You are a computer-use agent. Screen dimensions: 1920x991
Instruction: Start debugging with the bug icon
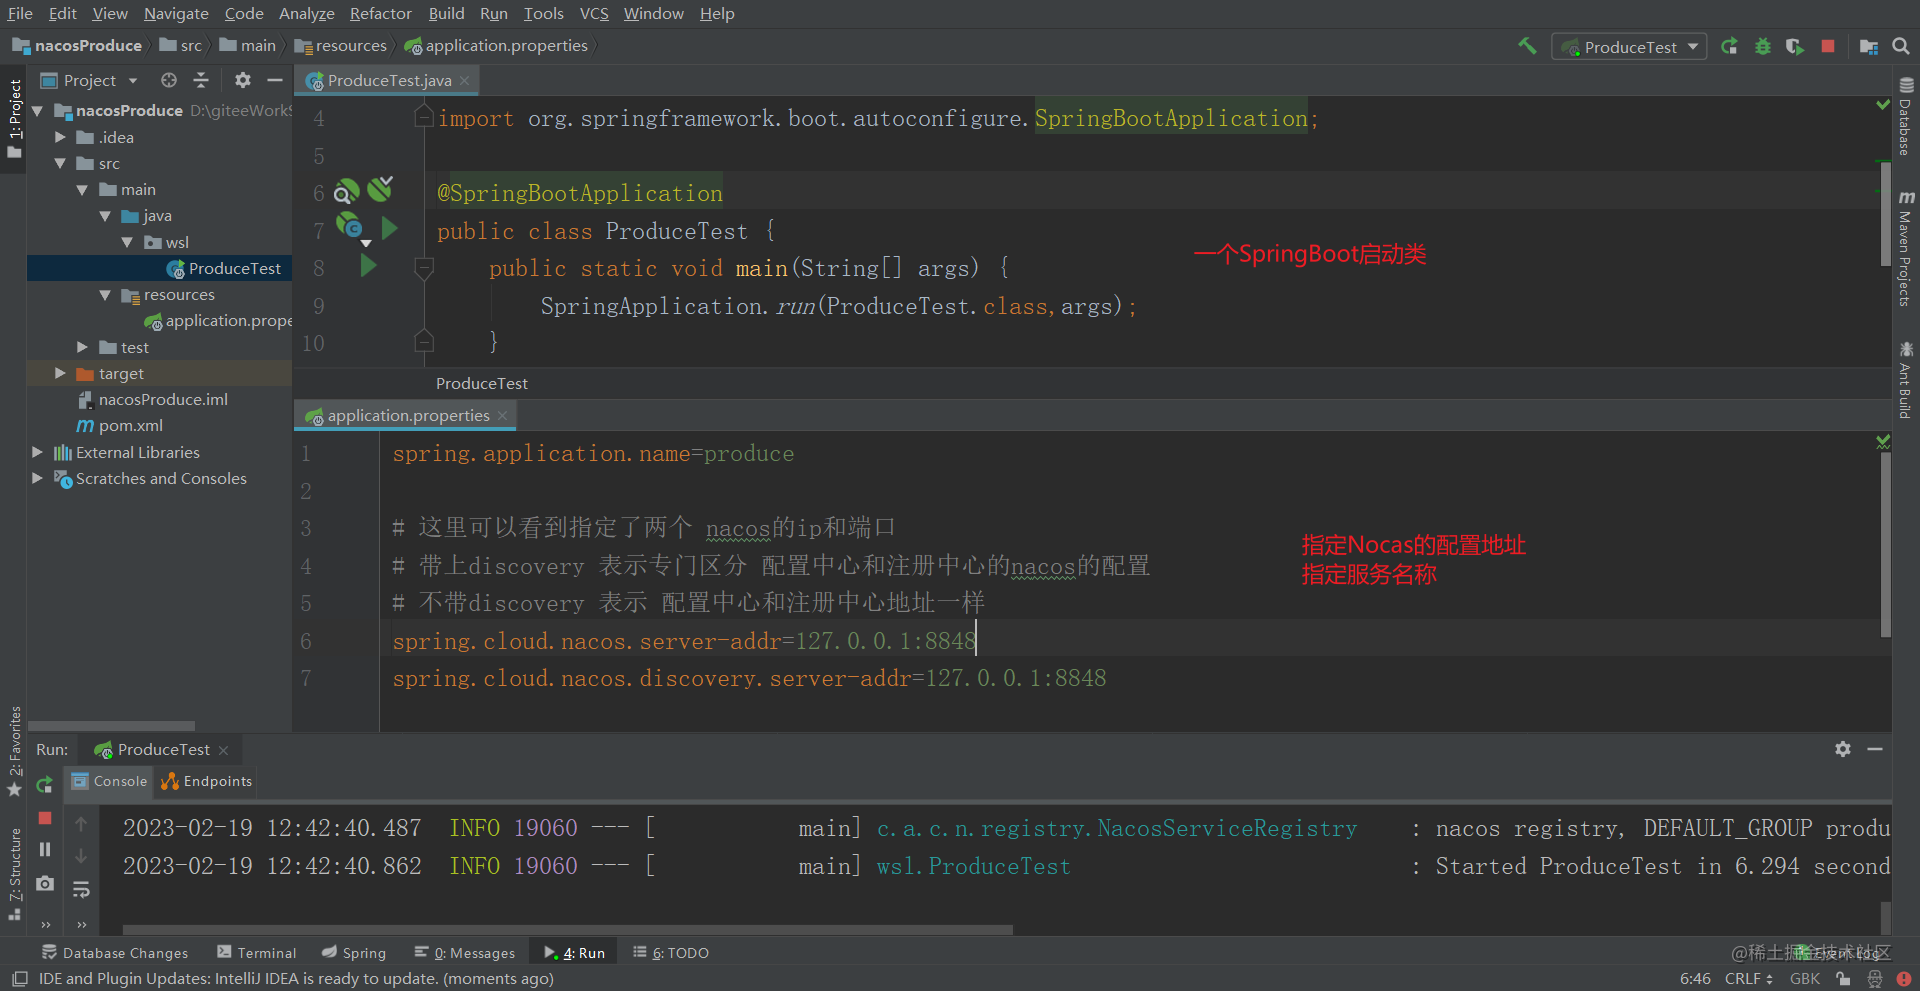coord(1762,46)
